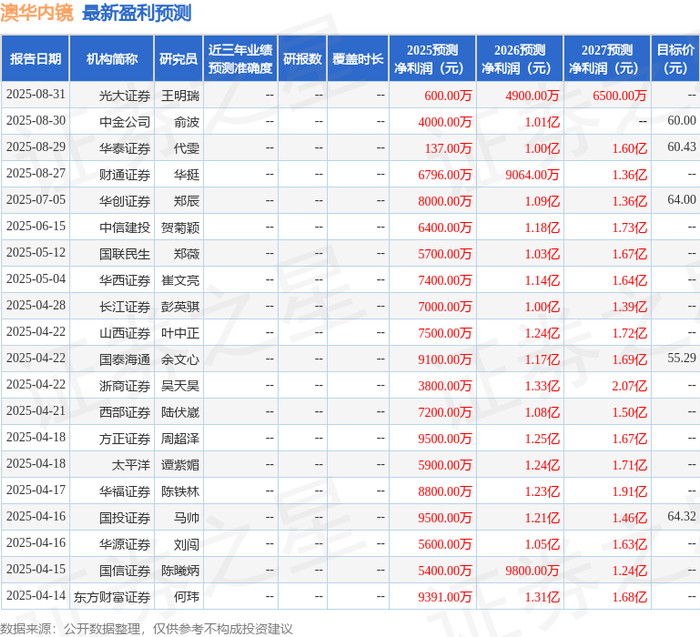
Task: Click the 目标价 column header
Action: tap(675, 59)
